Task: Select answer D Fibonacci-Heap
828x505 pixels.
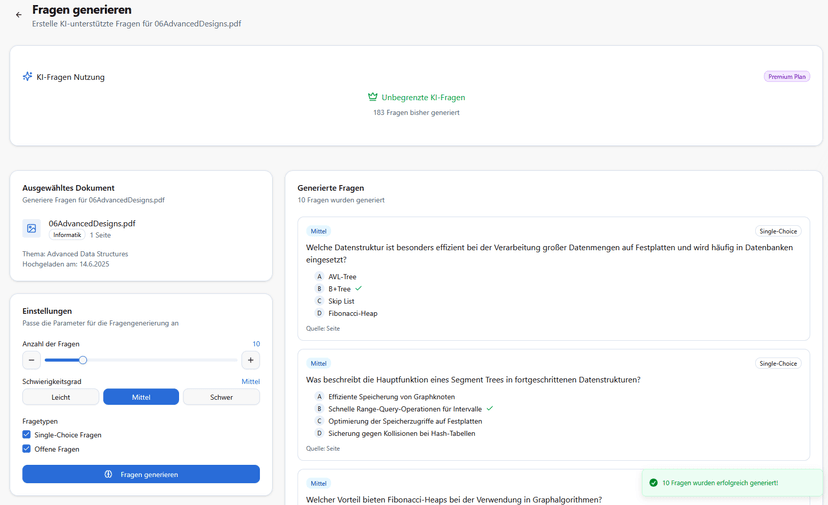Action: click(352, 313)
